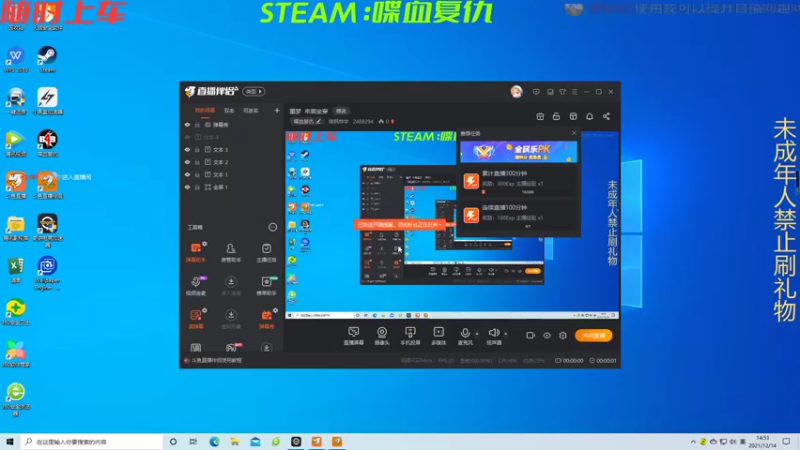Show the hidden 文本 4 layer
This screenshot has width=800, height=450.
[187, 137]
